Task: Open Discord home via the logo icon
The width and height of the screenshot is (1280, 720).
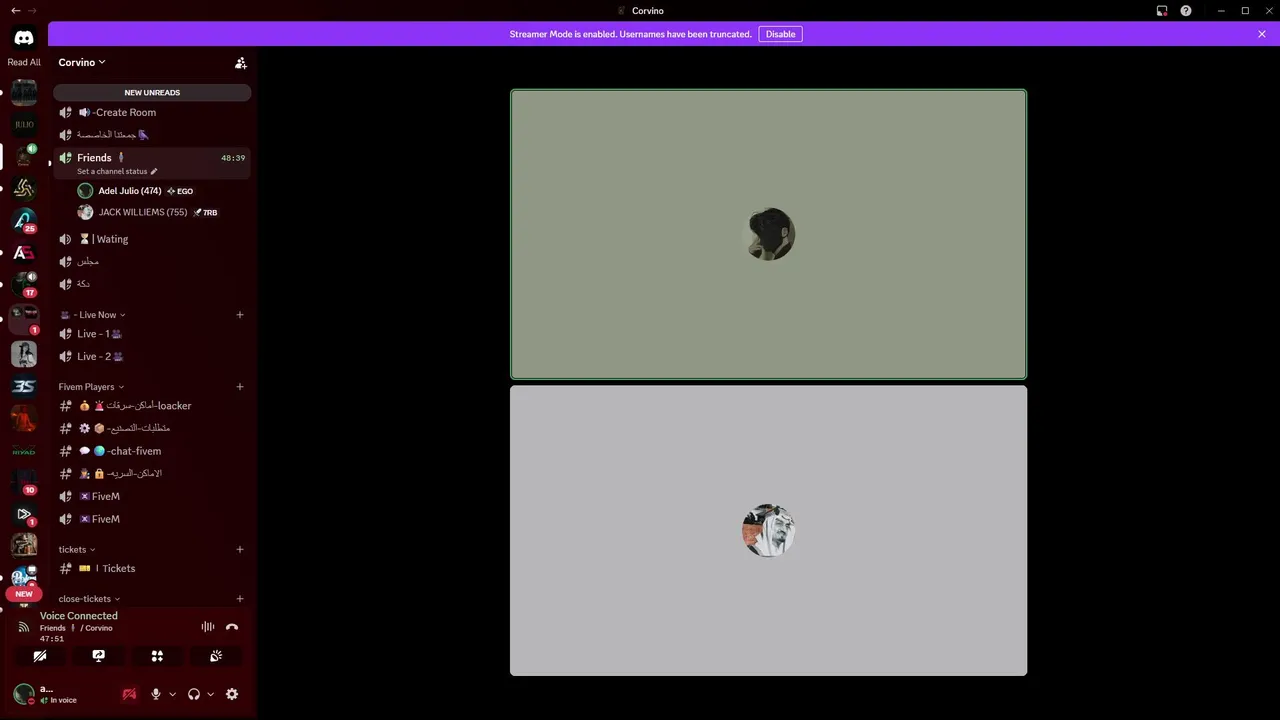Action: (24, 38)
